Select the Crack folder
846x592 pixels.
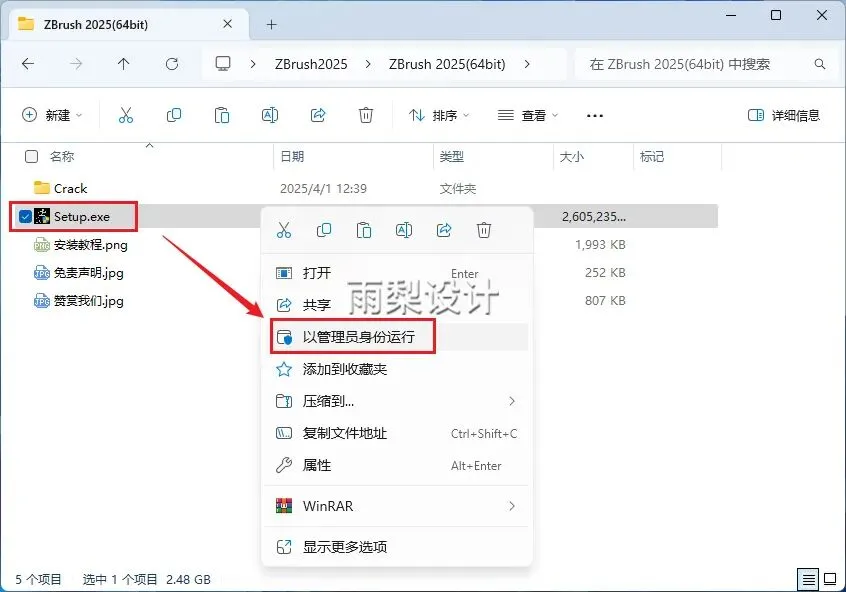pos(70,188)
